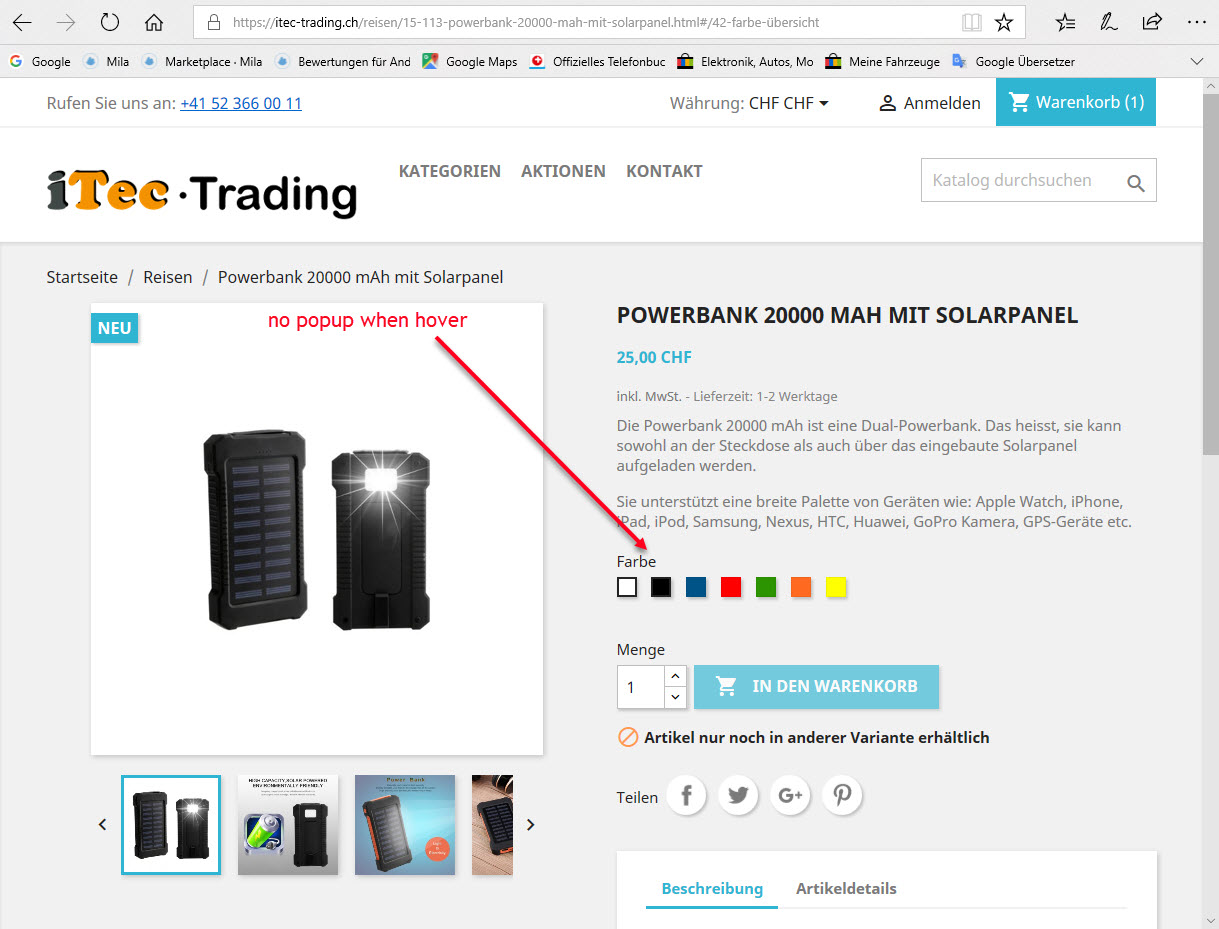This screenshot has width=1219, height=929.
Task: Share product via Twitter icon
Action: (738, 796)
